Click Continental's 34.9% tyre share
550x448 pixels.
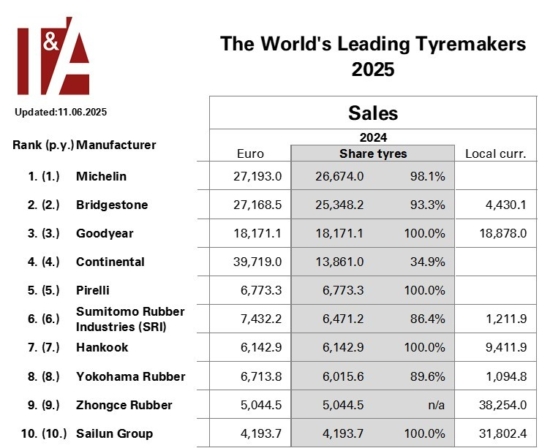point(428,262)
